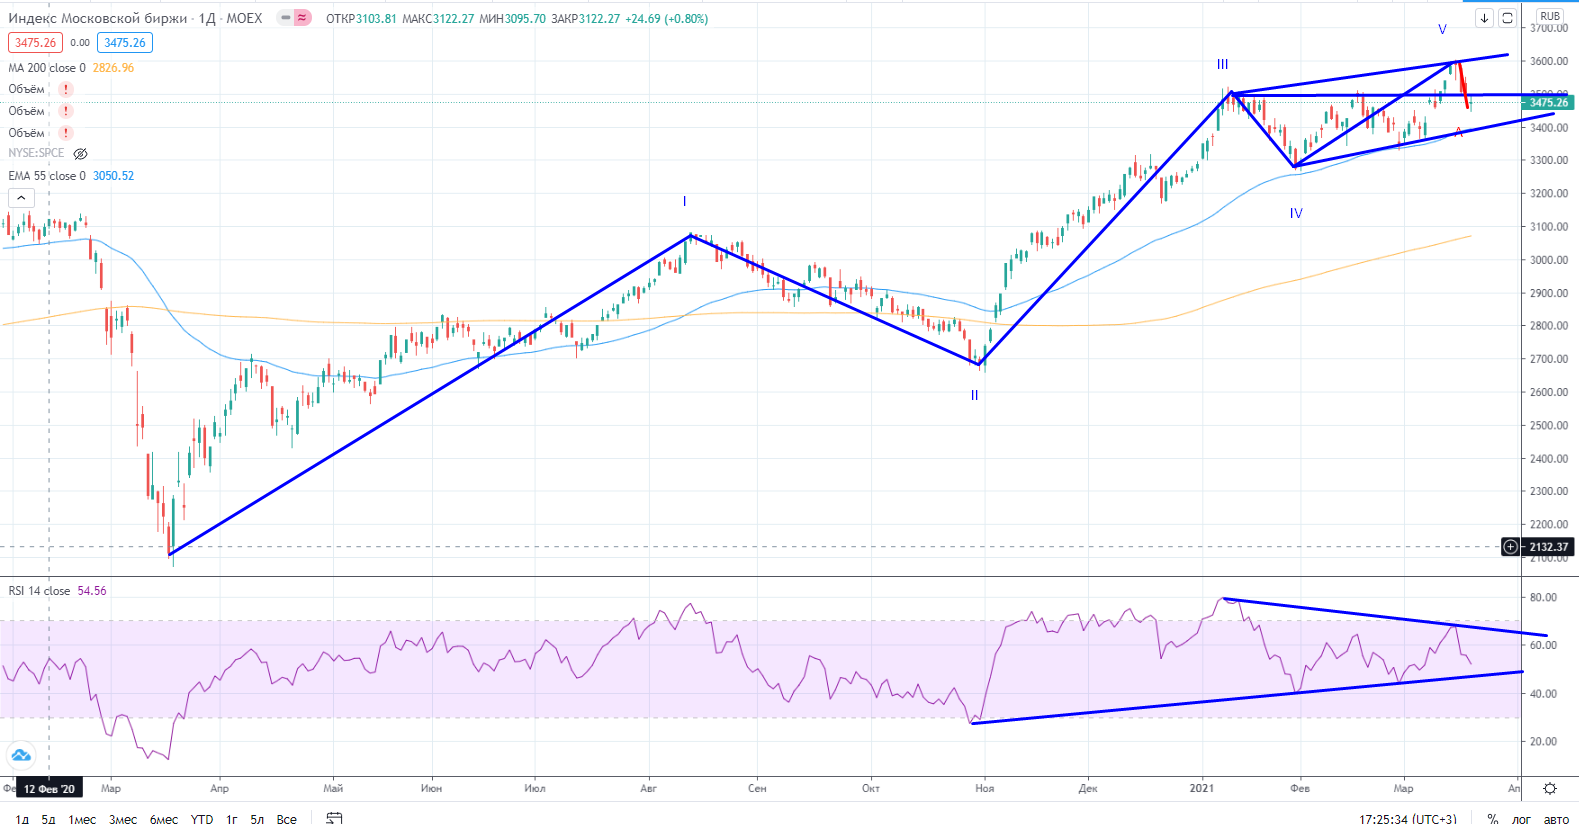Screen dimensions: 1579x824
Task: Collapse the indicator legend with chevron button
Action: pyautogui.click(x=21, y=198)
